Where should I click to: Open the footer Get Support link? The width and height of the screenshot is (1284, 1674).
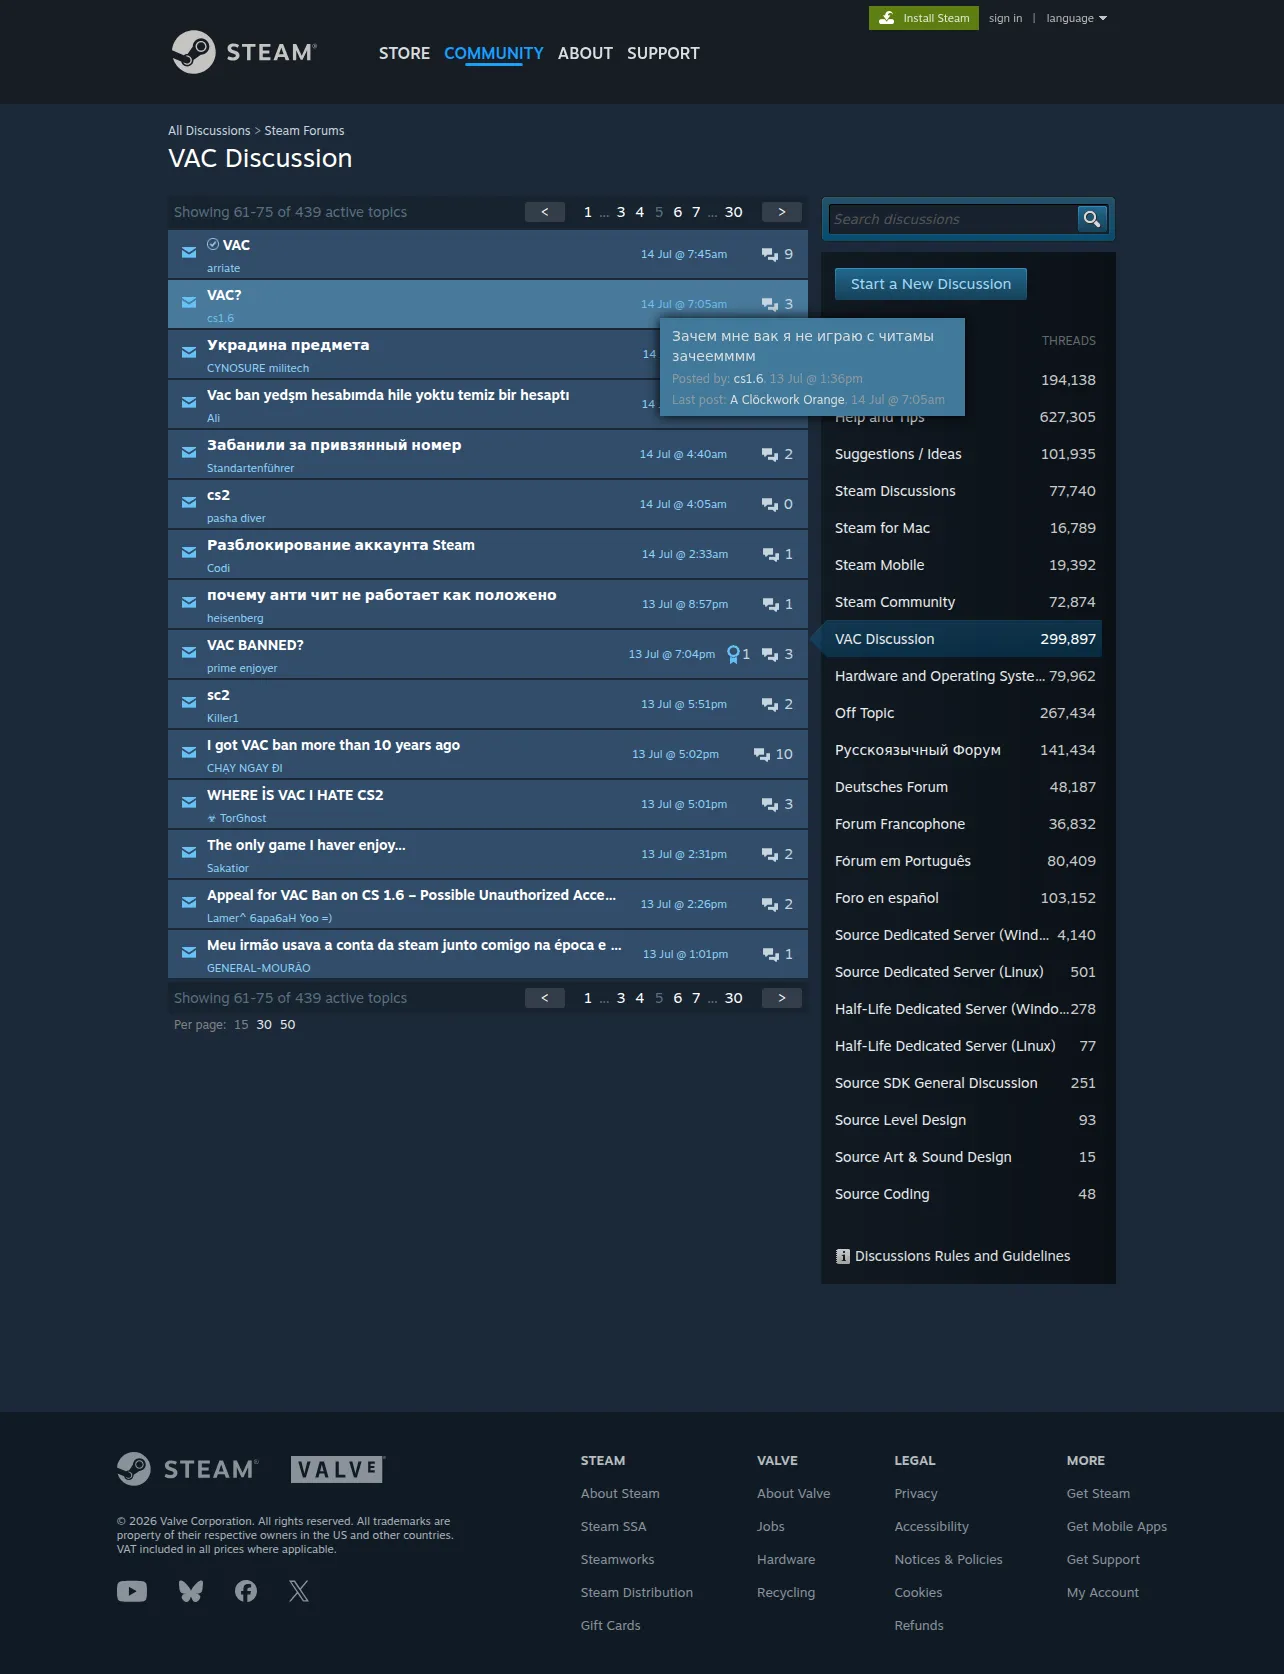tap(1103, 1560)
